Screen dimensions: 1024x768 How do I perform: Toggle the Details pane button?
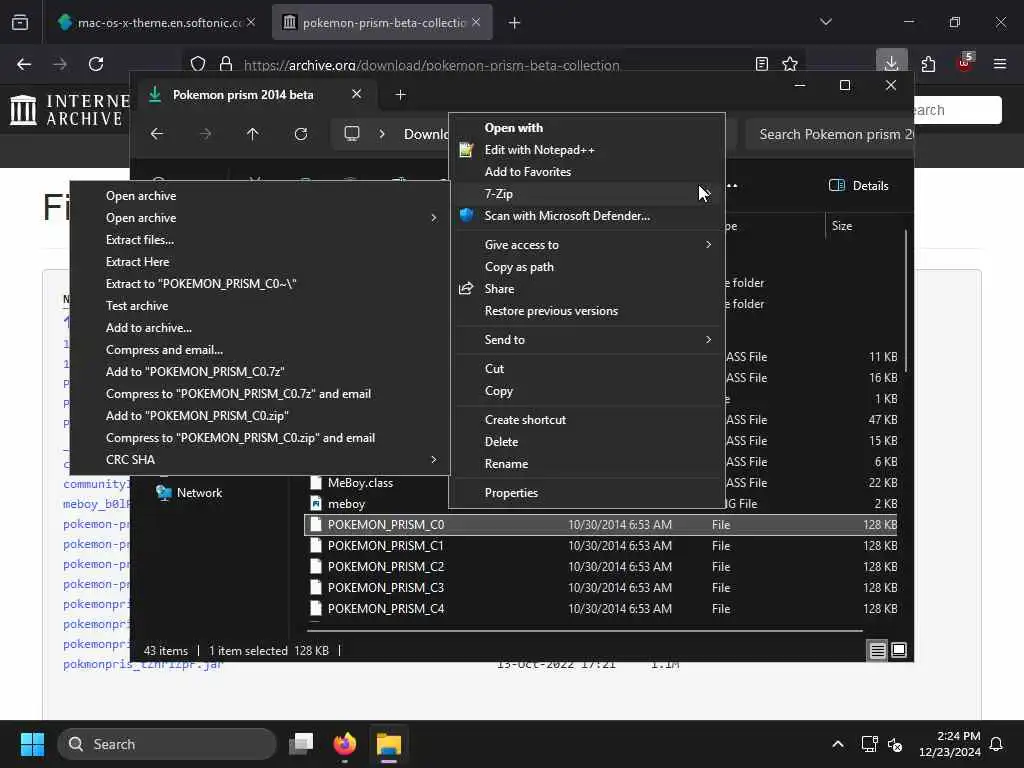(859, 185)
